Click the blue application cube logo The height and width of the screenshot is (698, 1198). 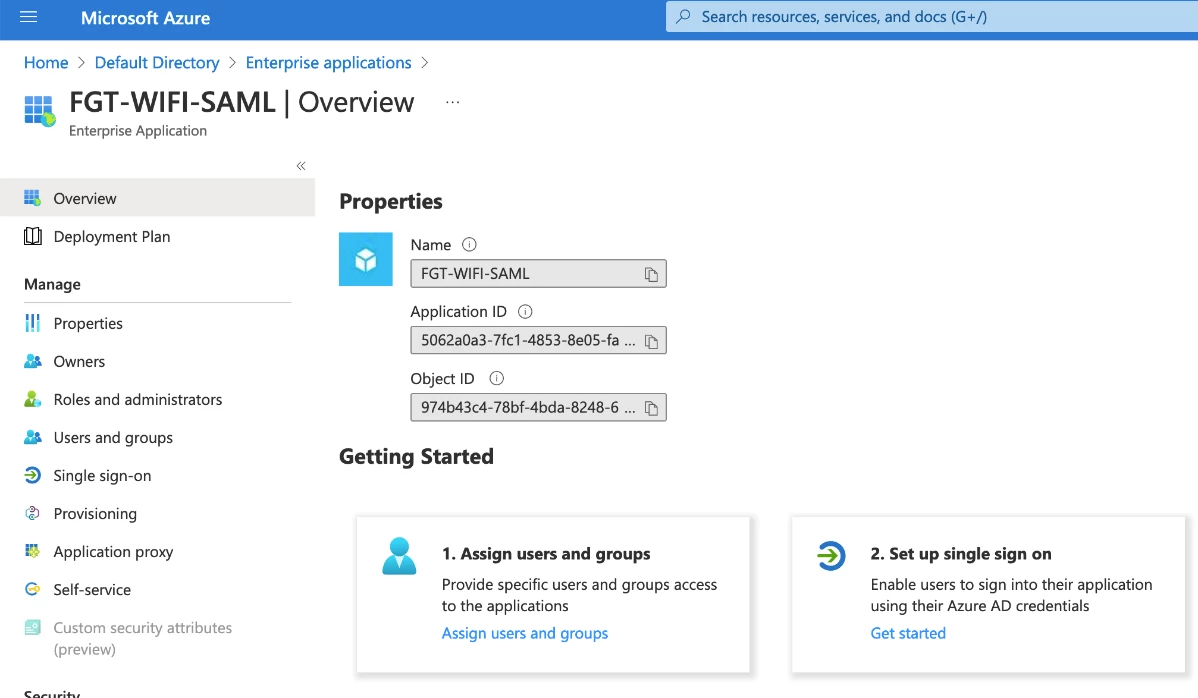point(365,259)
